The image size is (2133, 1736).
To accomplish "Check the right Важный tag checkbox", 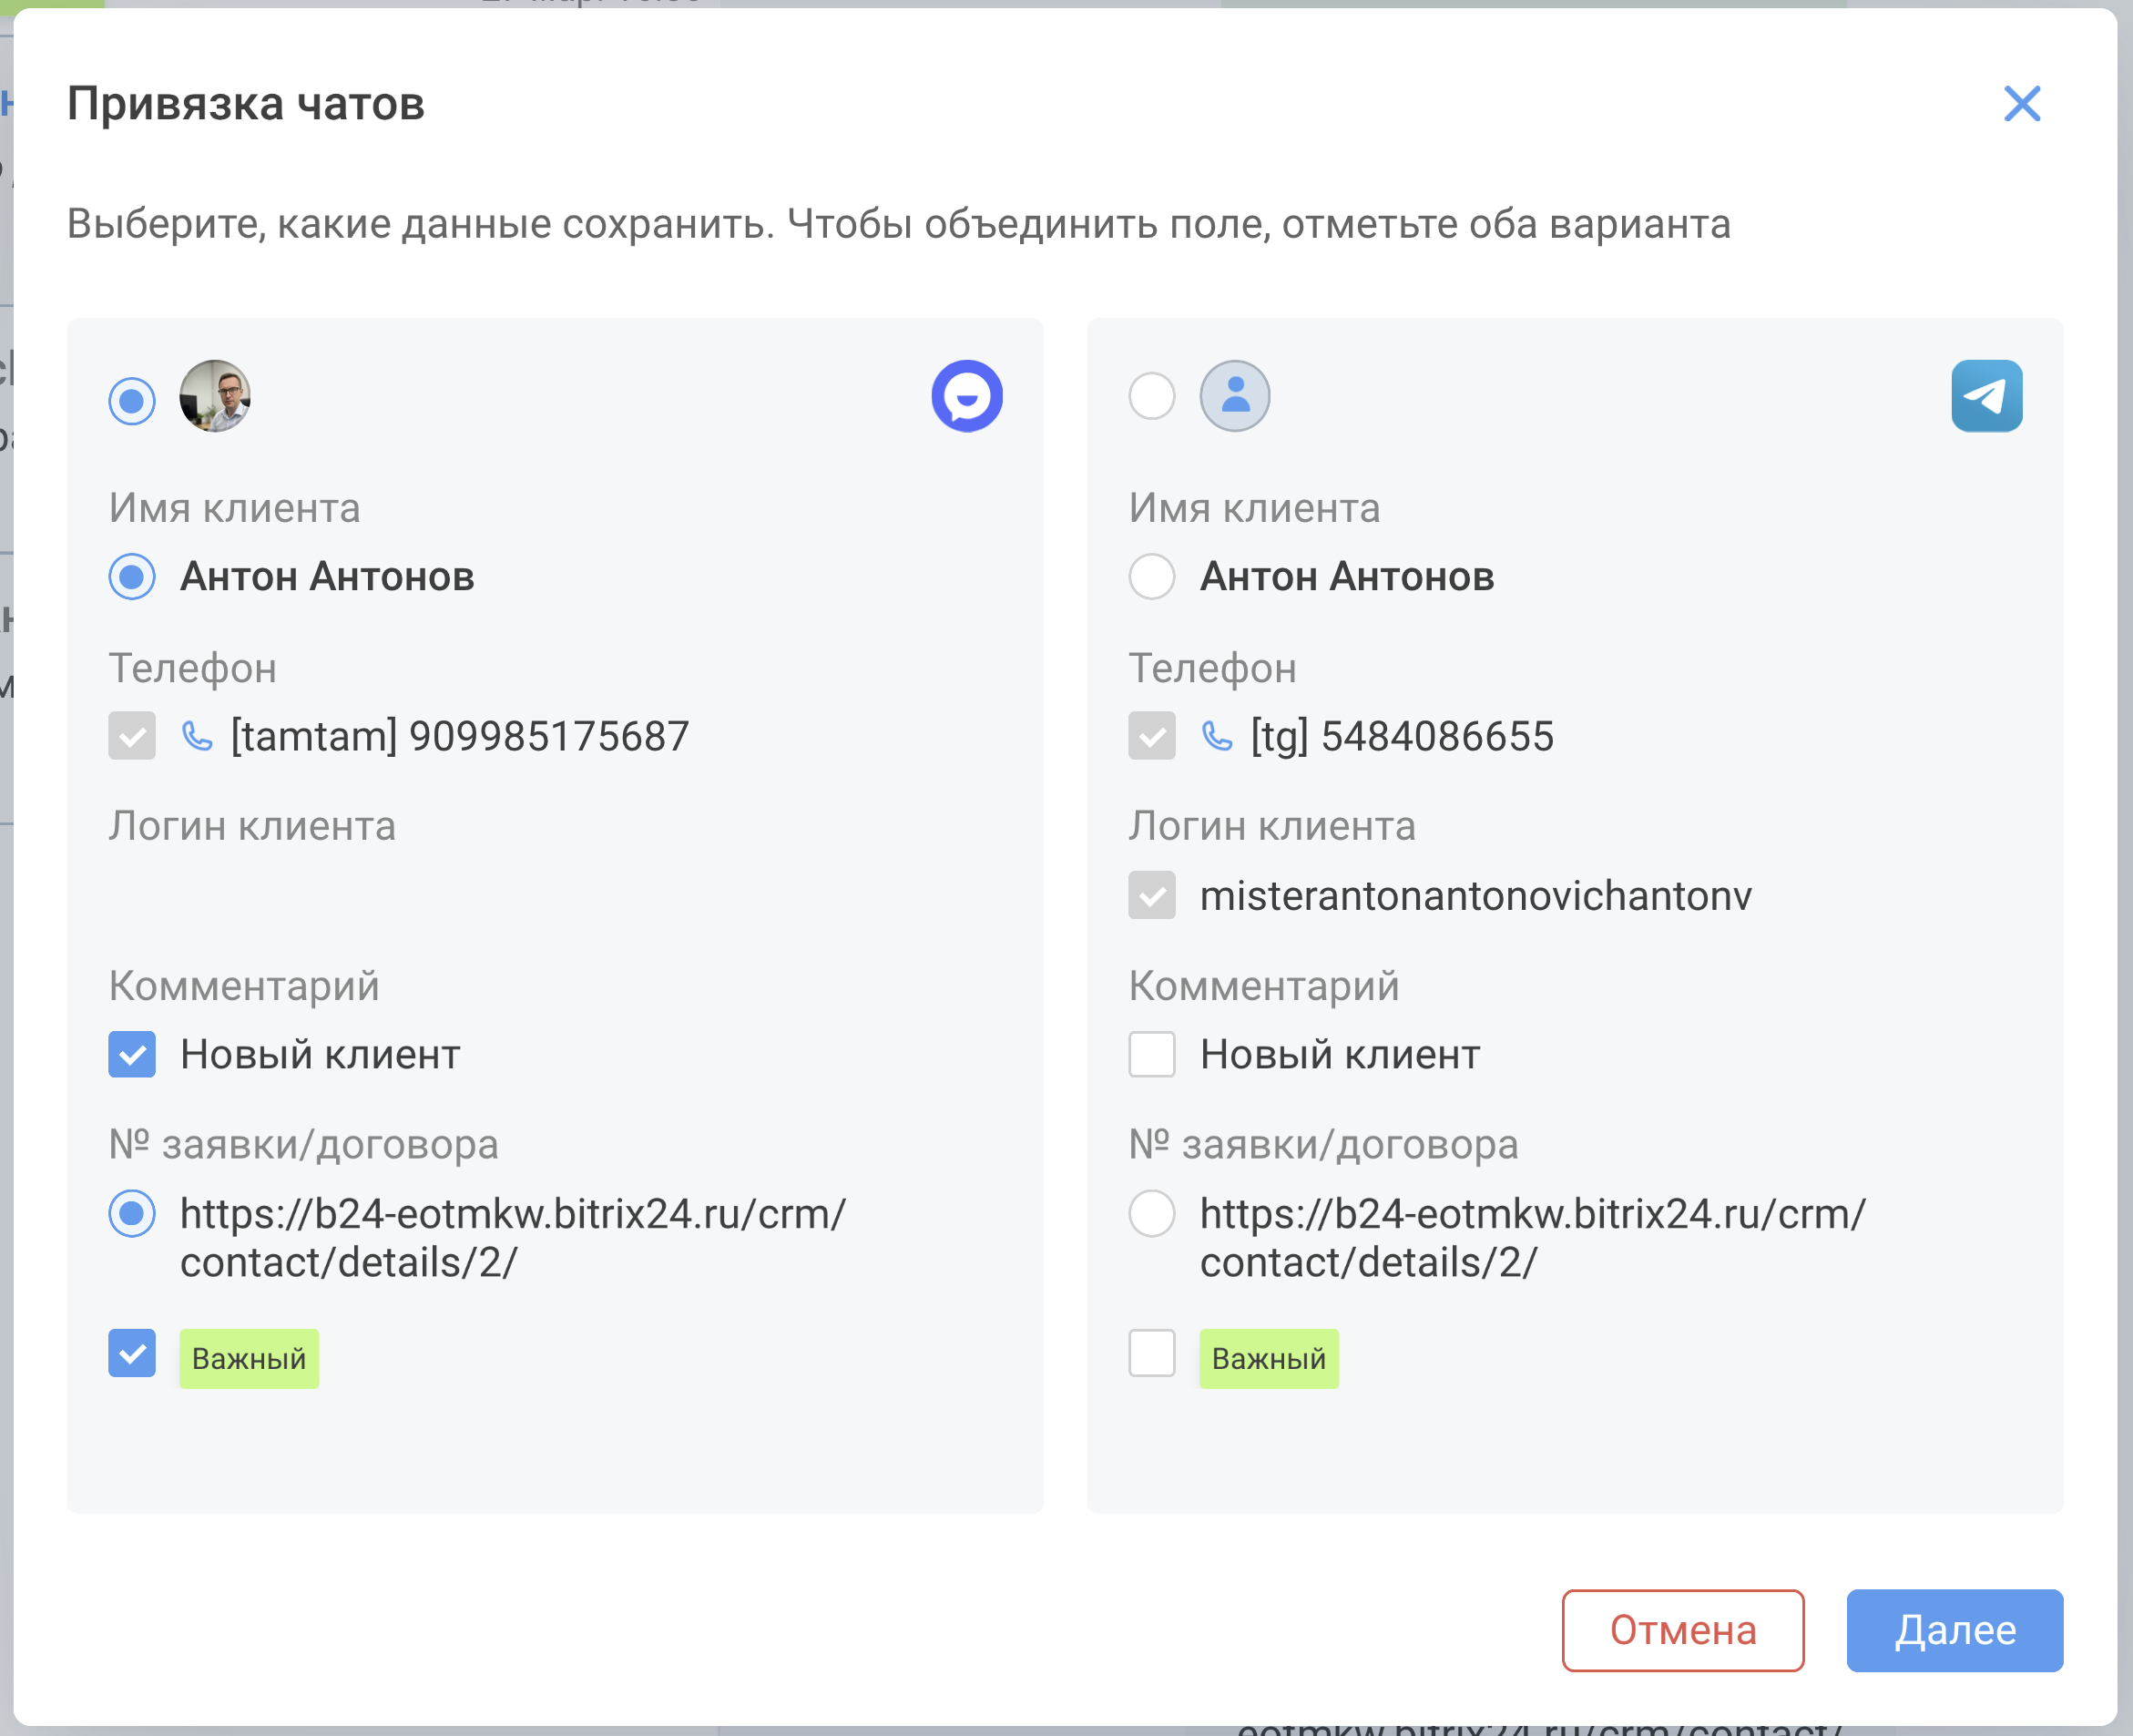I will (x=1151, y=1353).
